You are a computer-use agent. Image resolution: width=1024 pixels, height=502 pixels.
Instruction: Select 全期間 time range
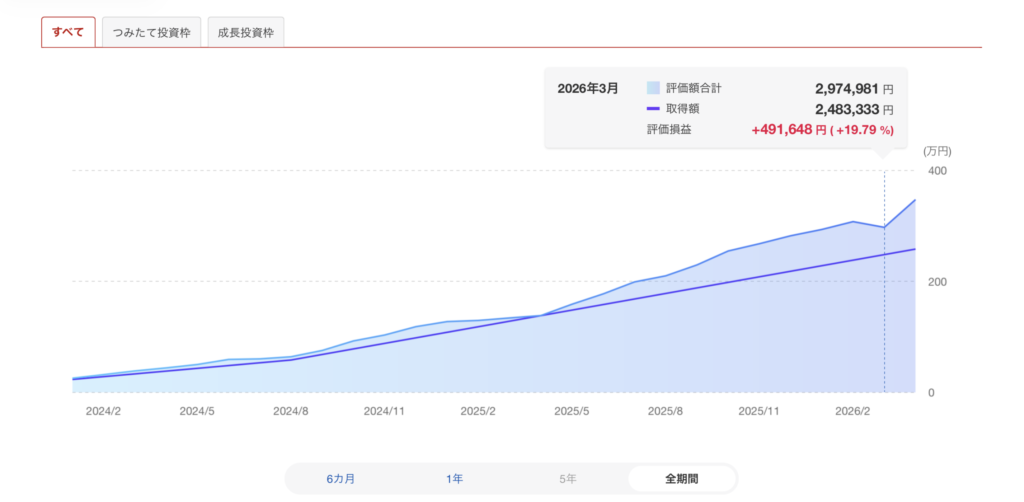tap(682, 478)
